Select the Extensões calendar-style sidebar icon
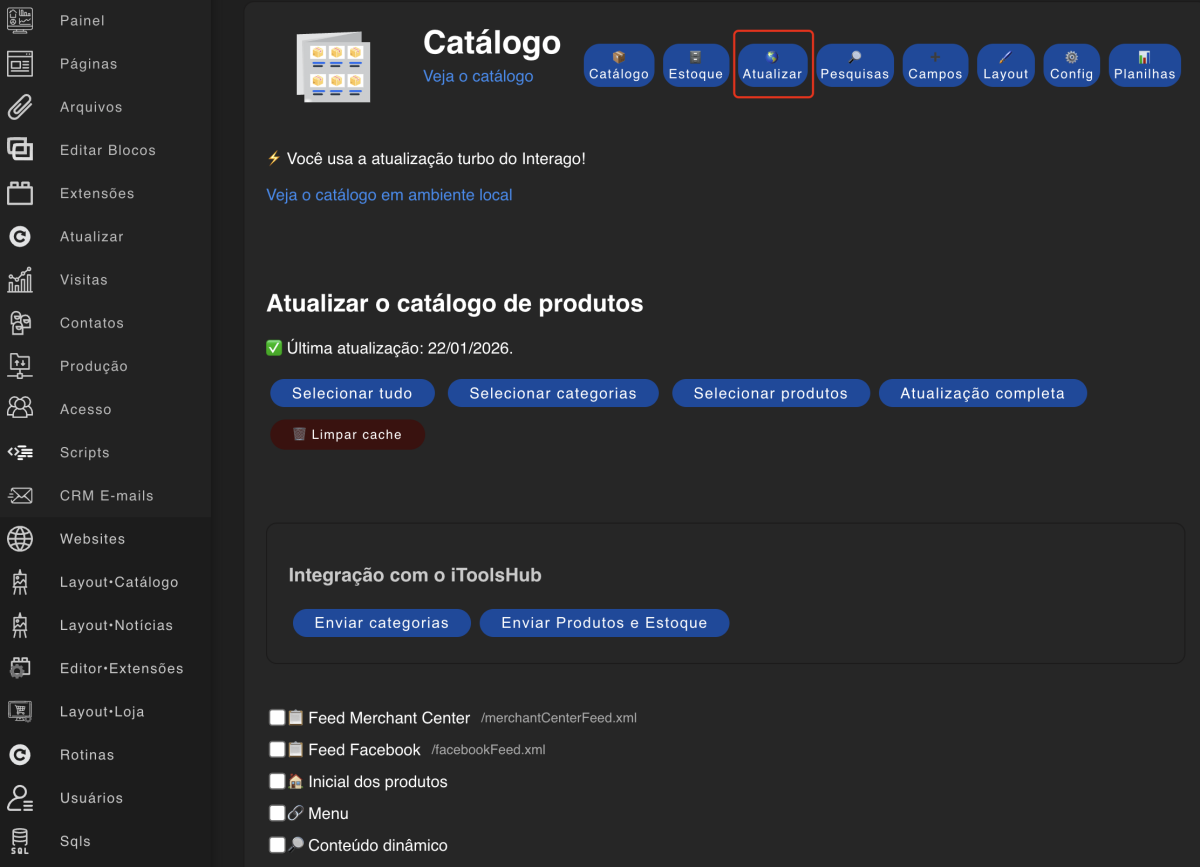The image size is (1200, 867). (20, 193)
